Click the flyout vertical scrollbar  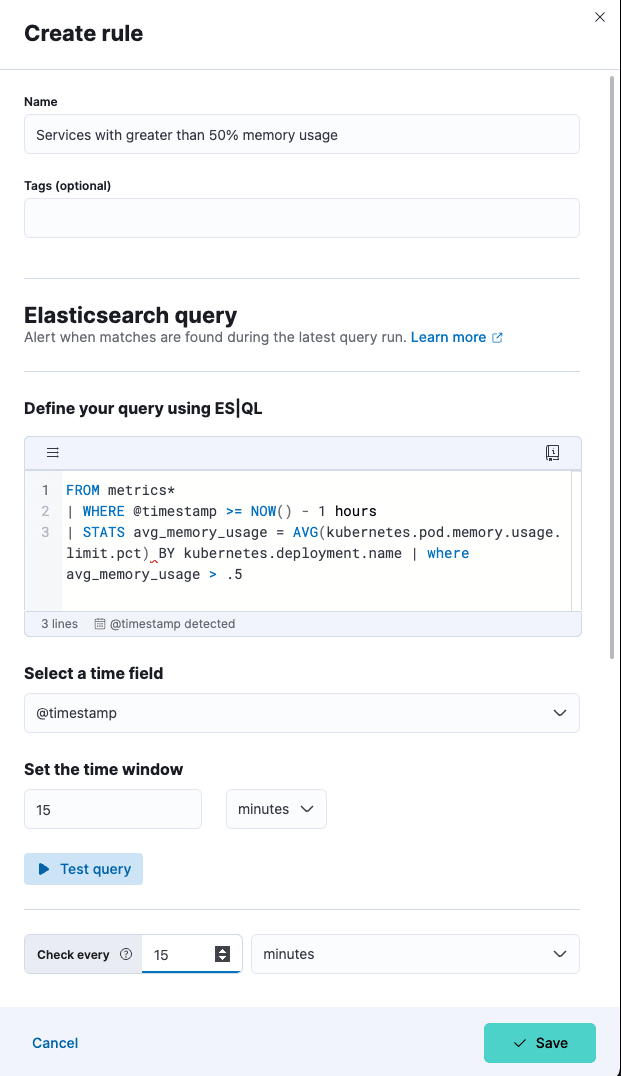(x=612, y=370)
